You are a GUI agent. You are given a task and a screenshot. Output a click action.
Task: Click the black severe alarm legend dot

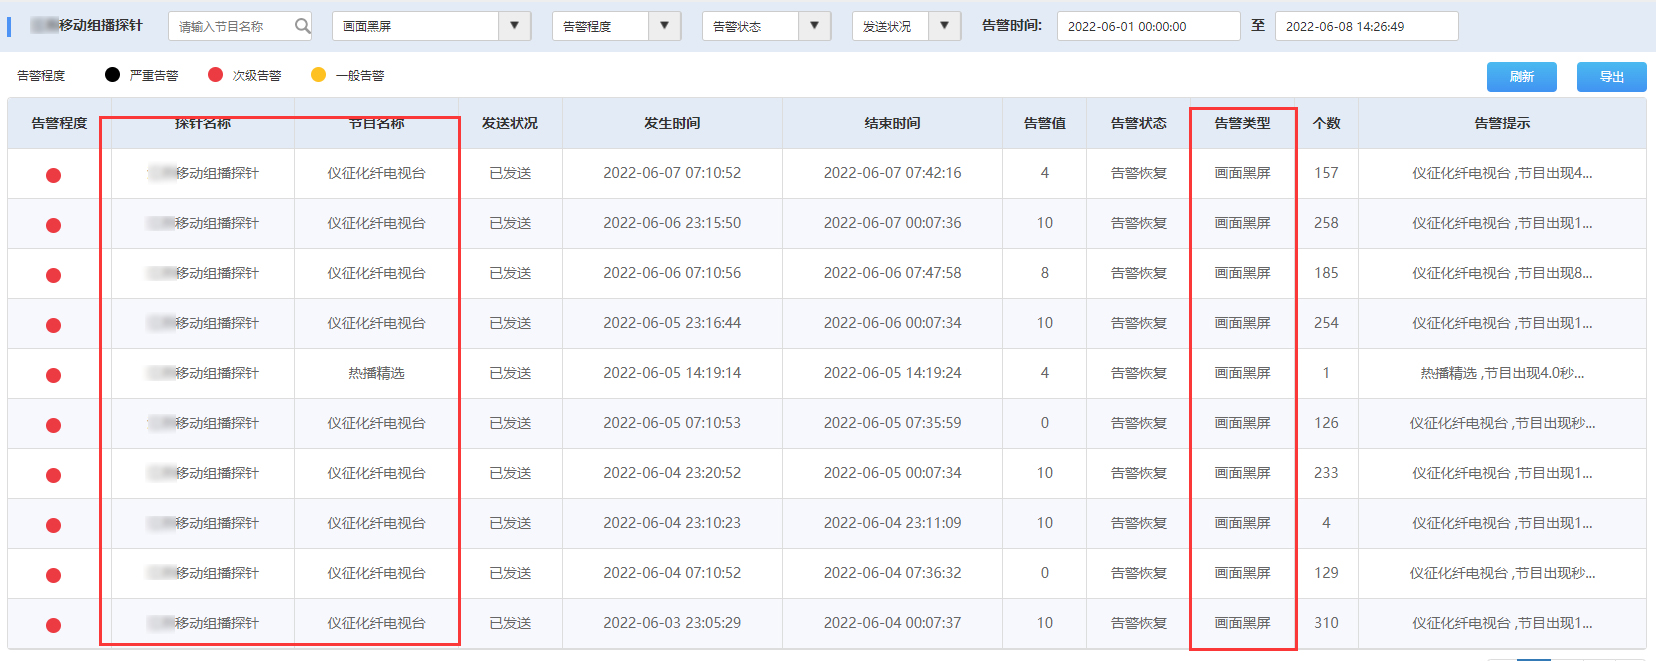pos(112,75)
